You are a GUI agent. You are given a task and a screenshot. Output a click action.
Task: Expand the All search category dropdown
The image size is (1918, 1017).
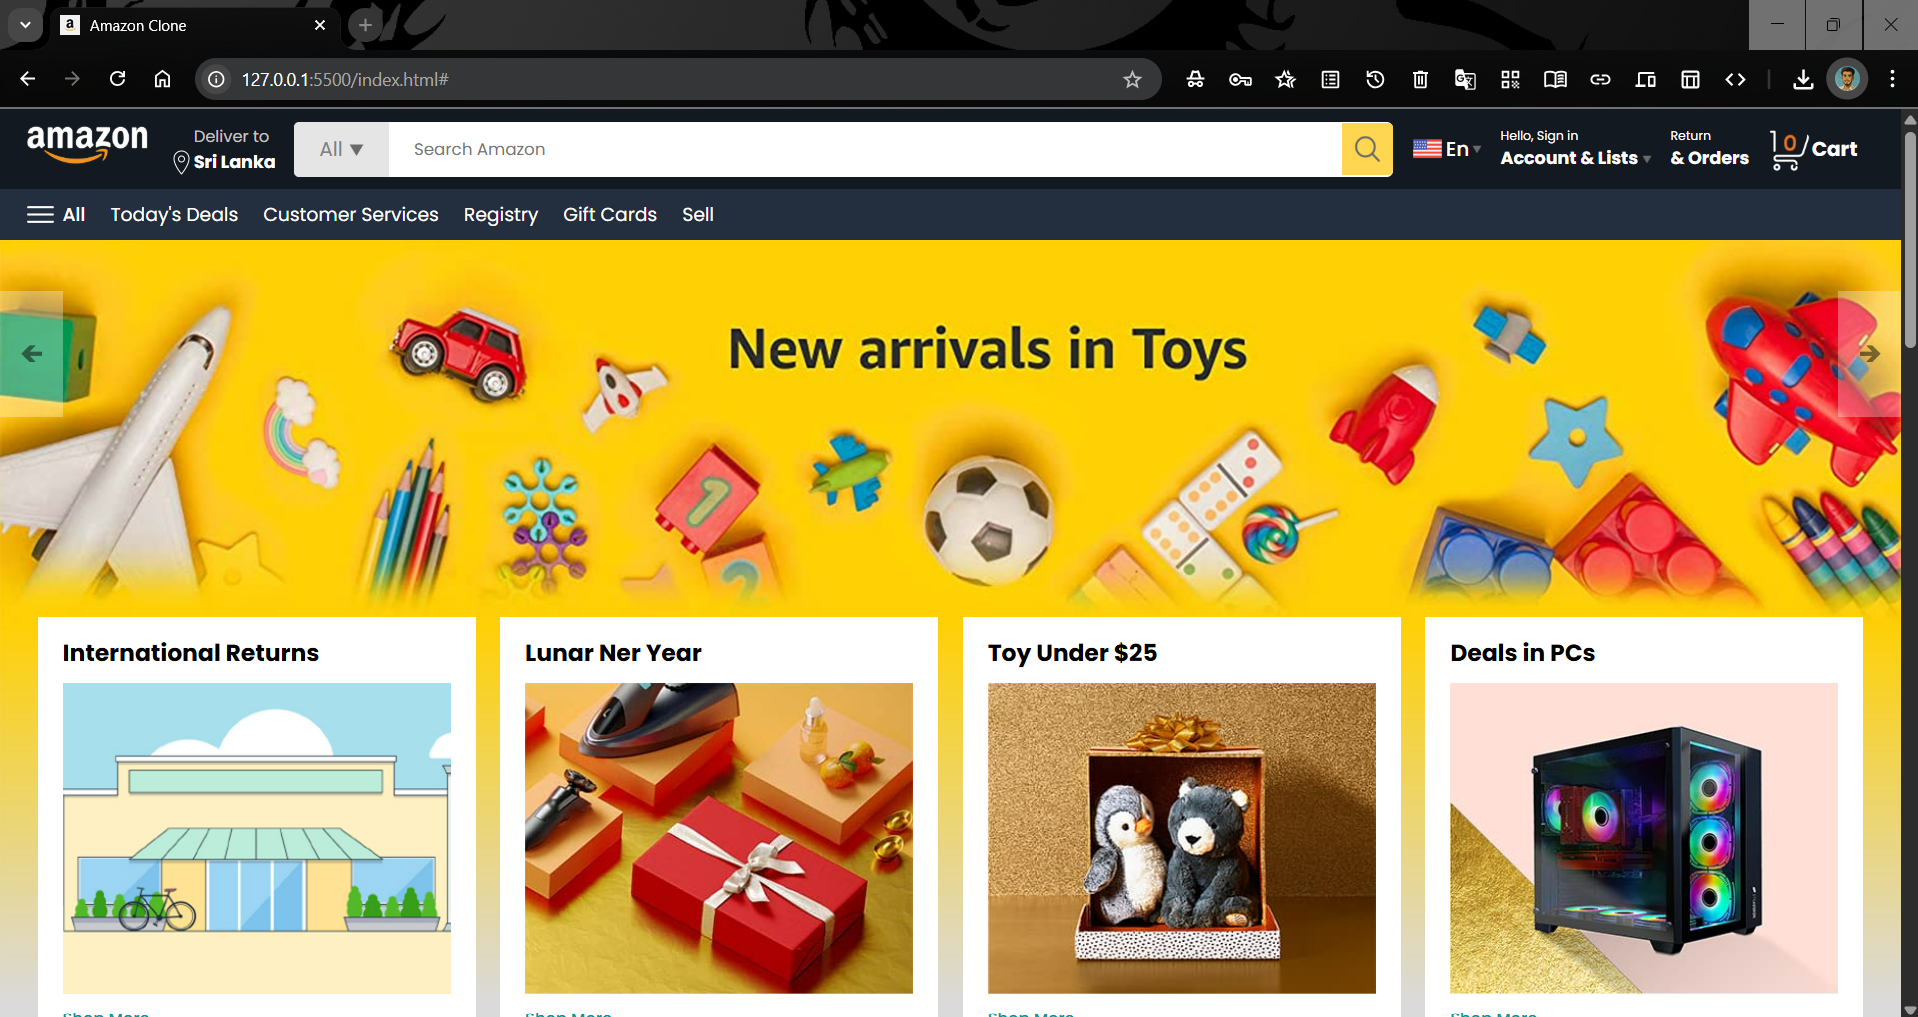click(341, 149)
